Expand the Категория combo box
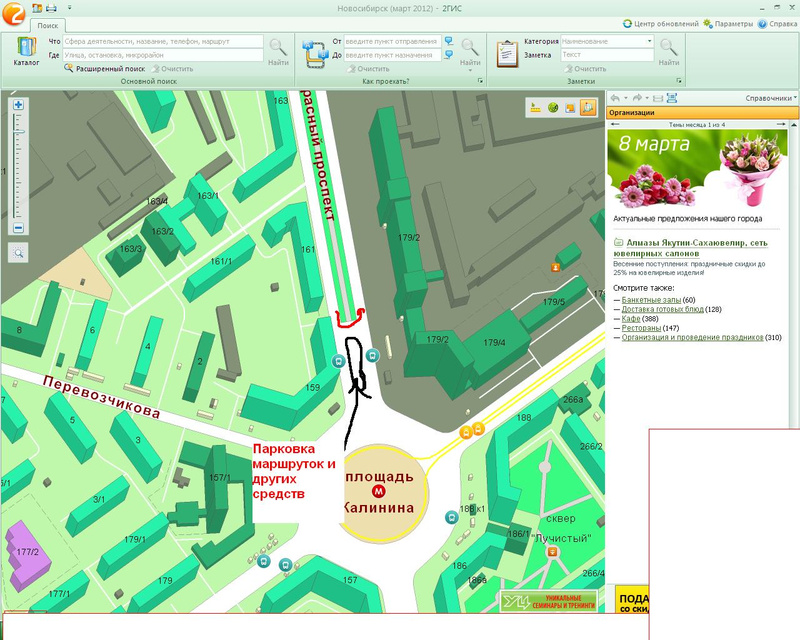Viewport: 800px width, 640px height. tap(607, 41)
